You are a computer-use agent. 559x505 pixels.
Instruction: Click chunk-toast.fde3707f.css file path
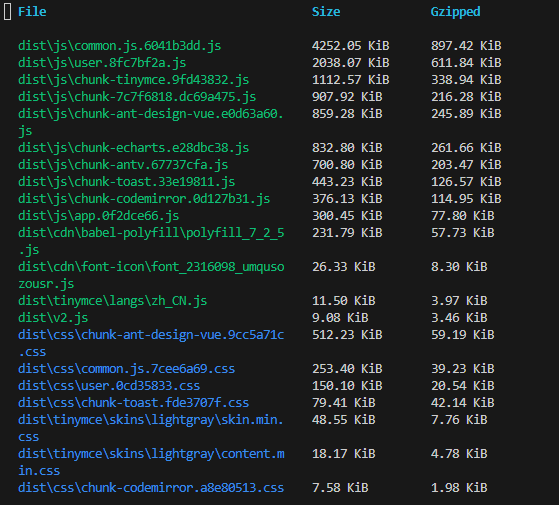pos(133,403)
